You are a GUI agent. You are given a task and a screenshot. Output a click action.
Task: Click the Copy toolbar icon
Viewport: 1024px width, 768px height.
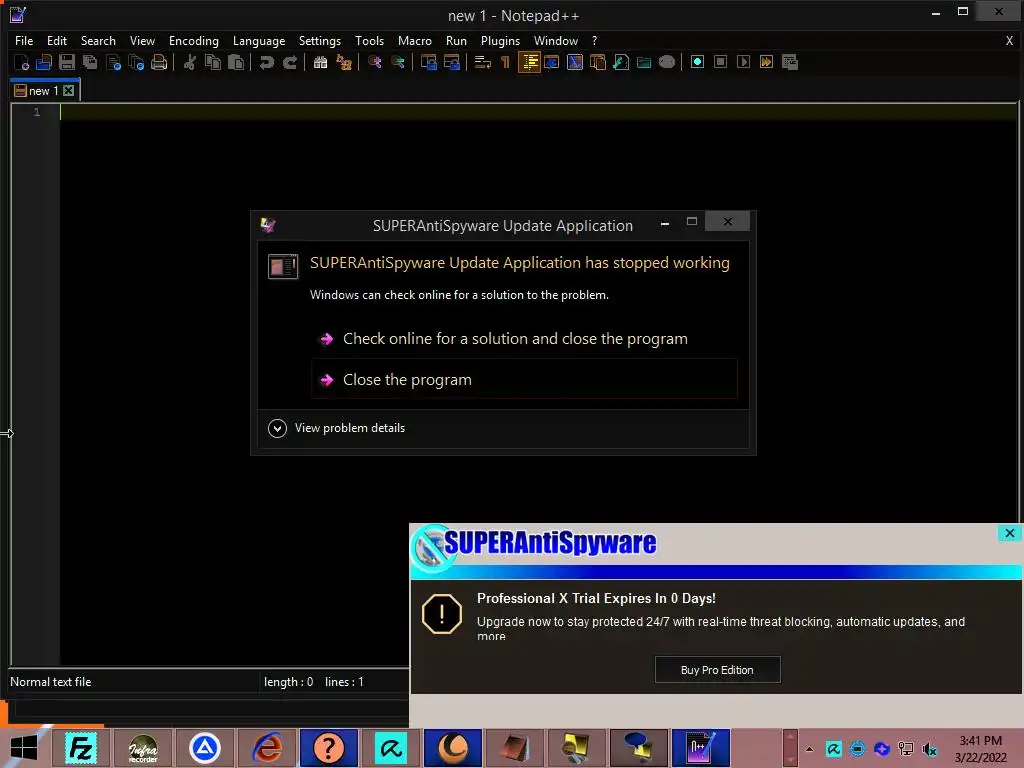[213, 63]
